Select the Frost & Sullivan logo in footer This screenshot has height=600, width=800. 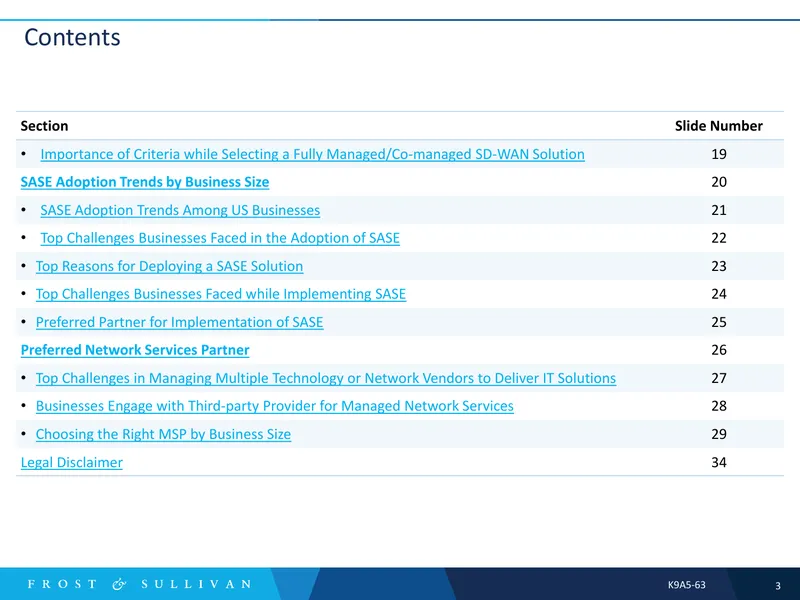139,584
